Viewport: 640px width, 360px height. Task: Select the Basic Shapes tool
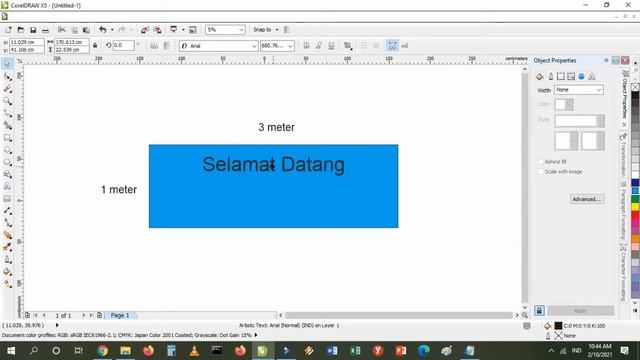[7, 174]
